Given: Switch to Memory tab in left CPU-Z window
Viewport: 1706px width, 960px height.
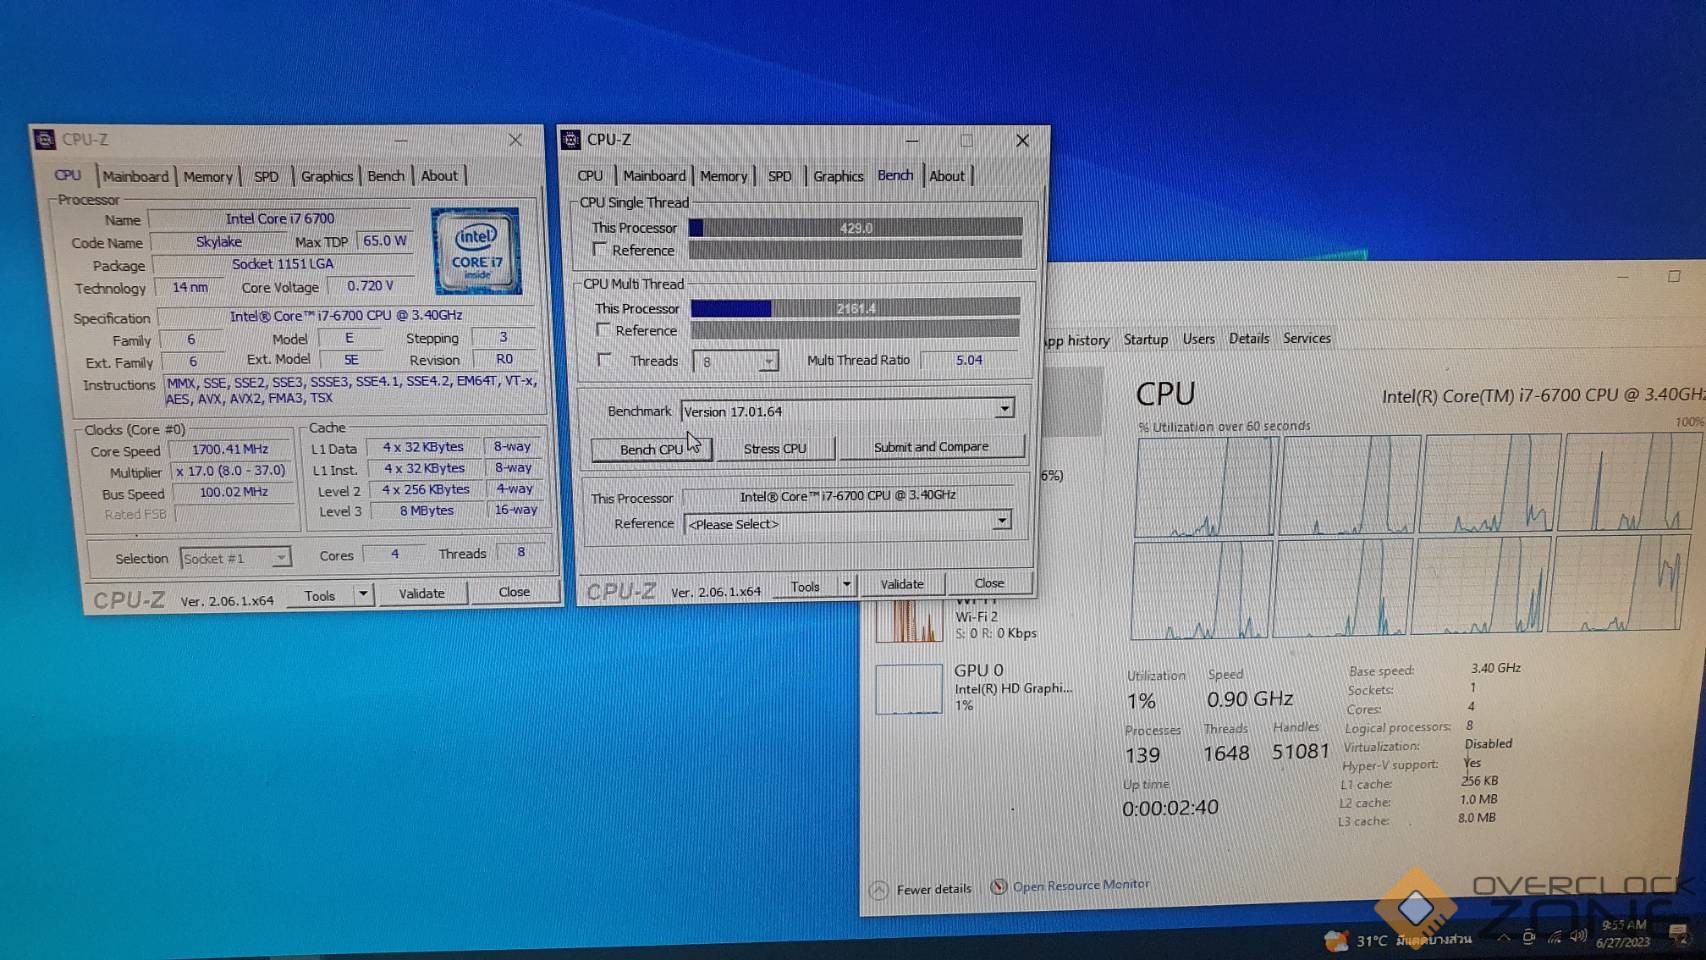Looking at the screenshot, I should (208, 176).
